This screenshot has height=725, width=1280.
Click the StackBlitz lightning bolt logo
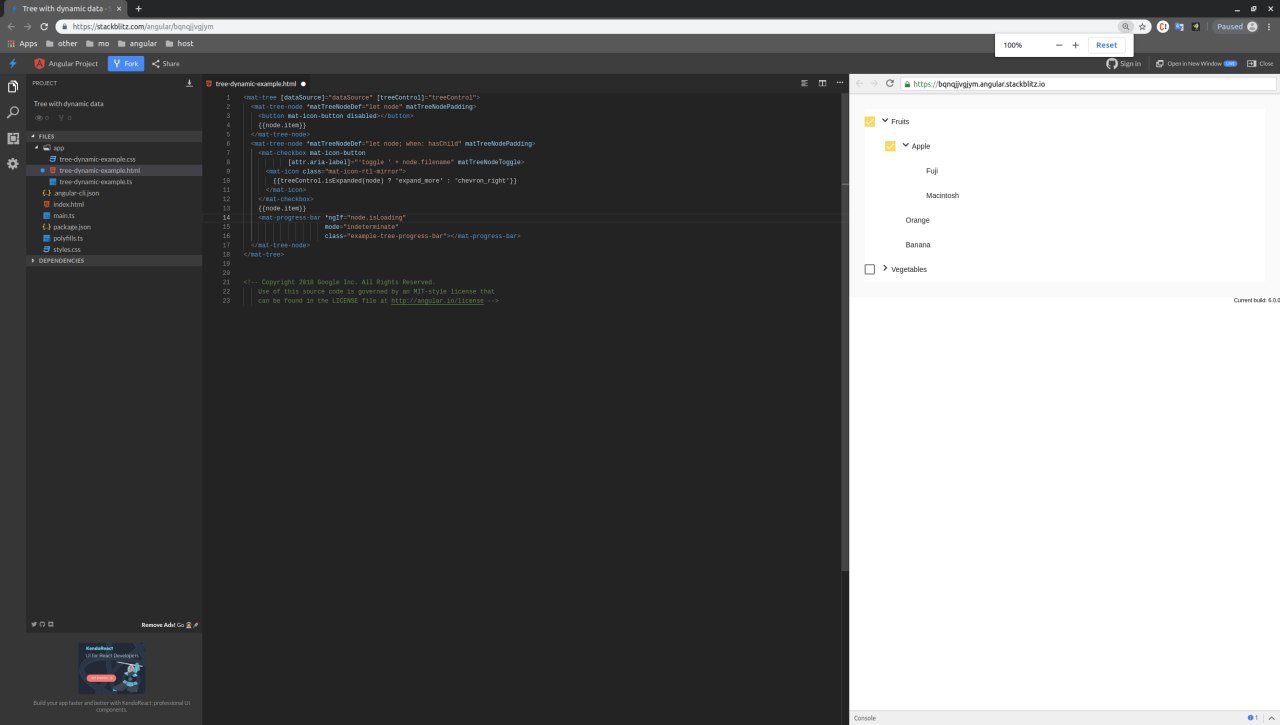click(13, 63)
